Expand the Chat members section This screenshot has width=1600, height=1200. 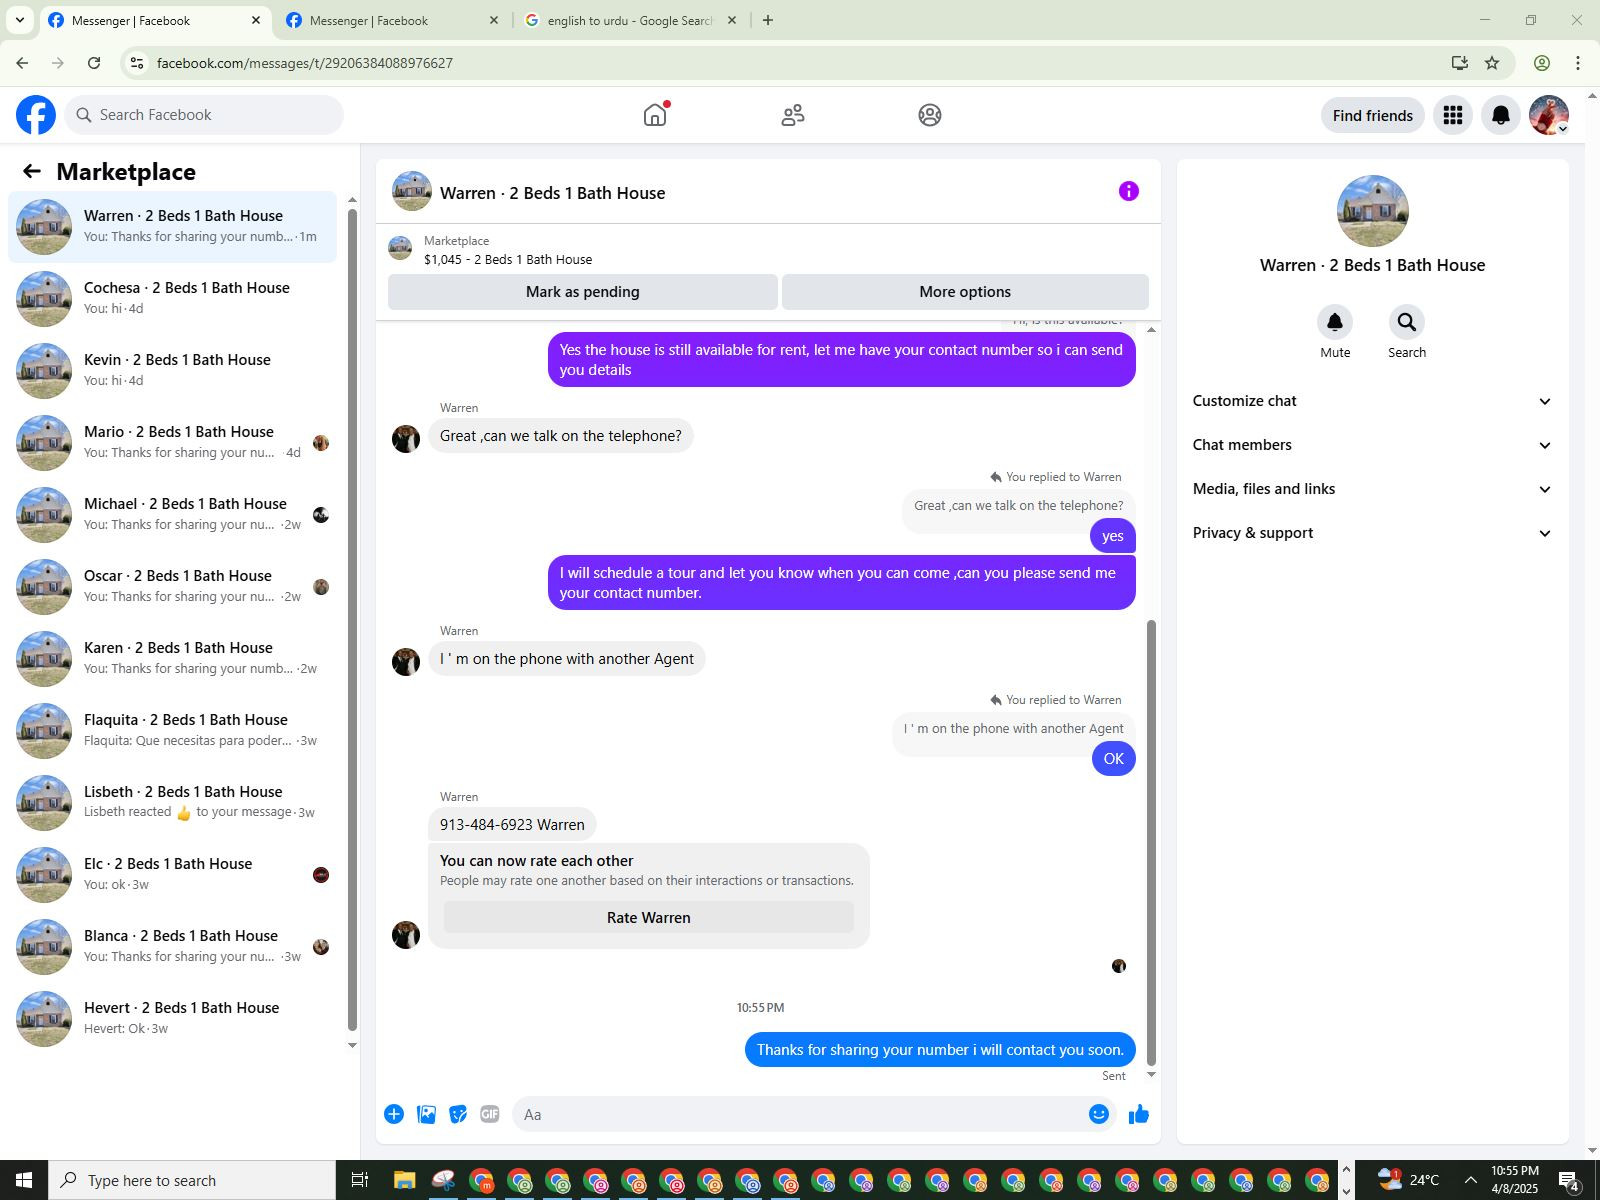tap(1372, 445)
